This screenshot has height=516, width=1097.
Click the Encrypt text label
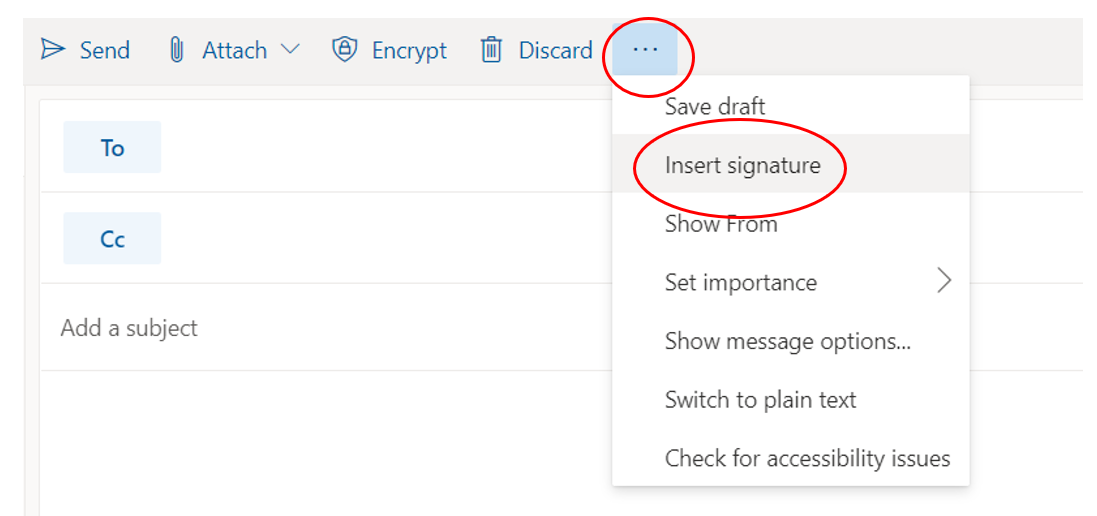(x=409, y=50)
